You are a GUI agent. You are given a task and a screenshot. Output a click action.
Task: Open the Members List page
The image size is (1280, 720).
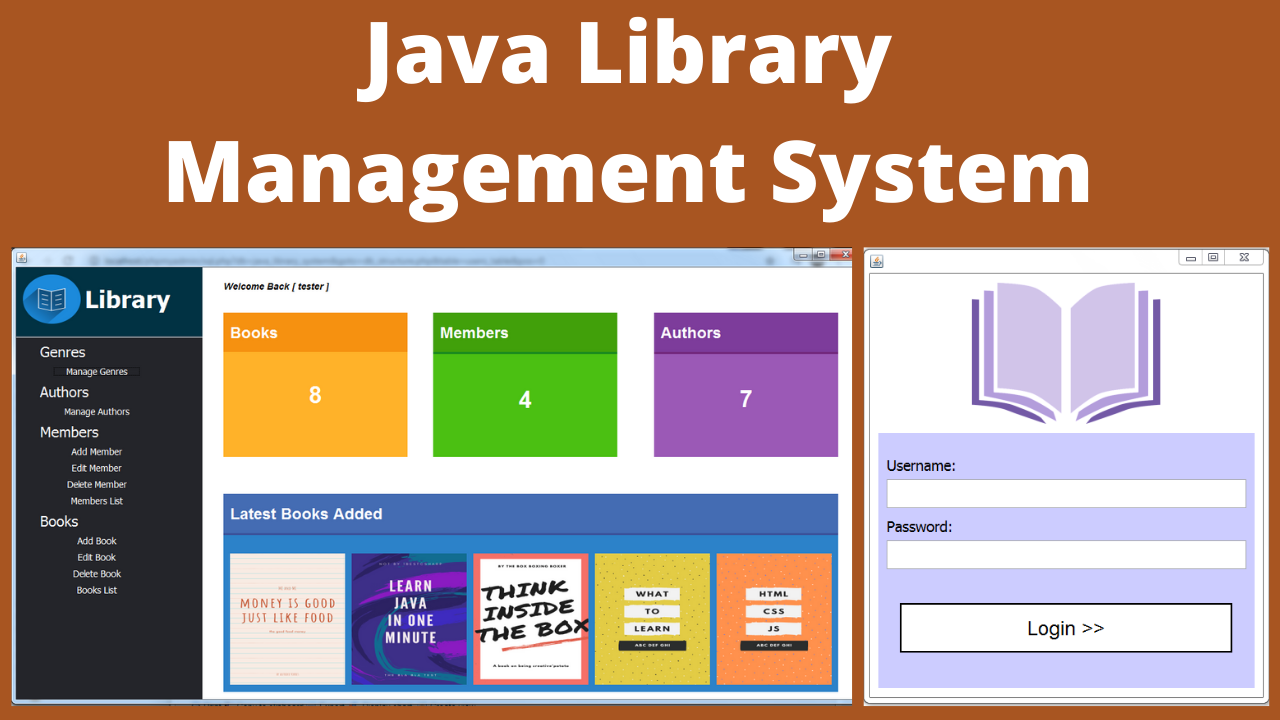(x=96, y=501)
